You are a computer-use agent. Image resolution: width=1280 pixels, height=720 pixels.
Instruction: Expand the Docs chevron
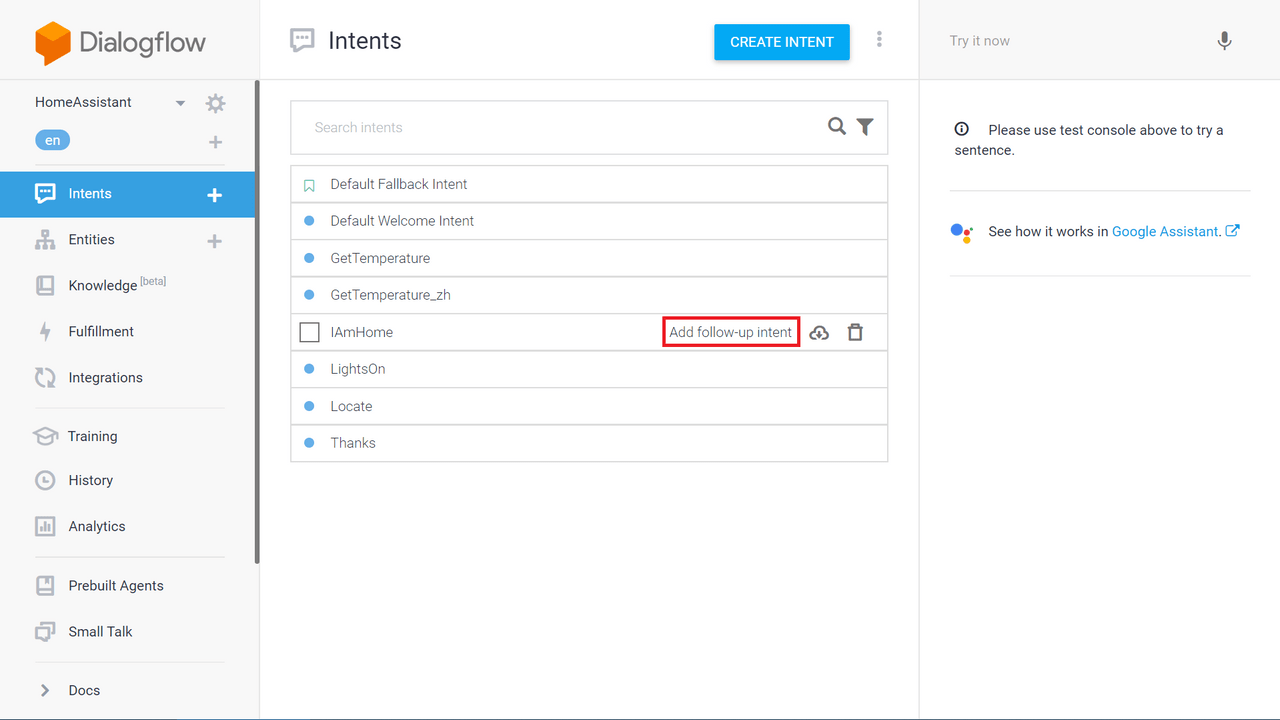coord(45,691)
